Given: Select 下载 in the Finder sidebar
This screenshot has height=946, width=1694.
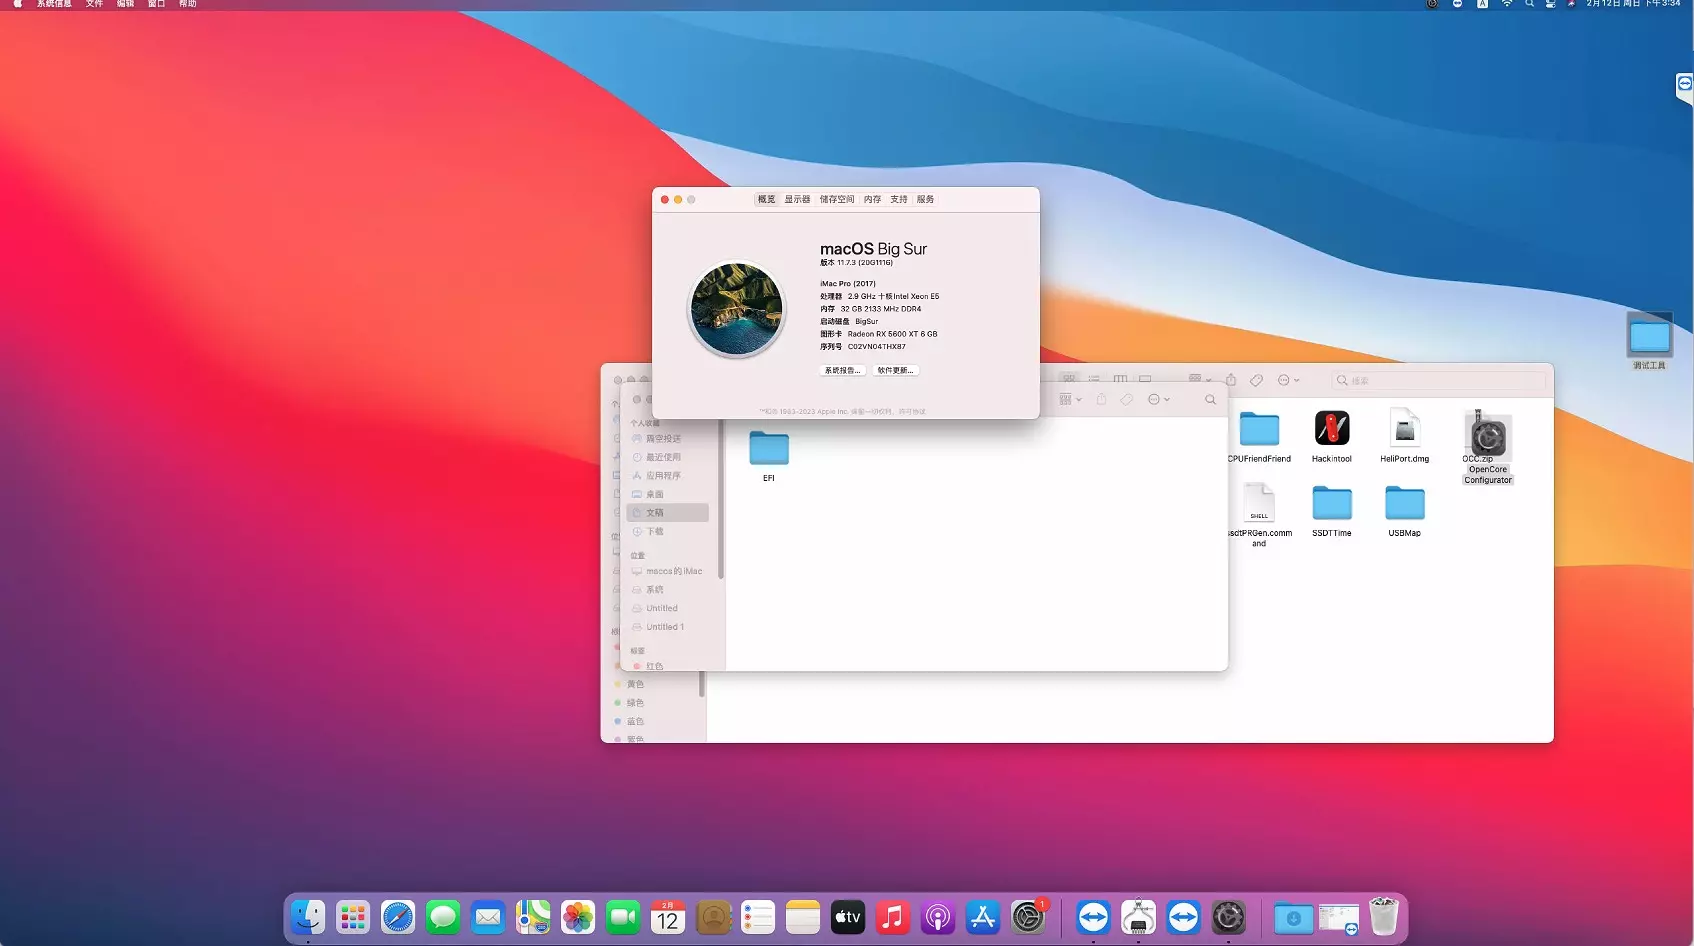Looking at the screenshot, I should [655, 532].
